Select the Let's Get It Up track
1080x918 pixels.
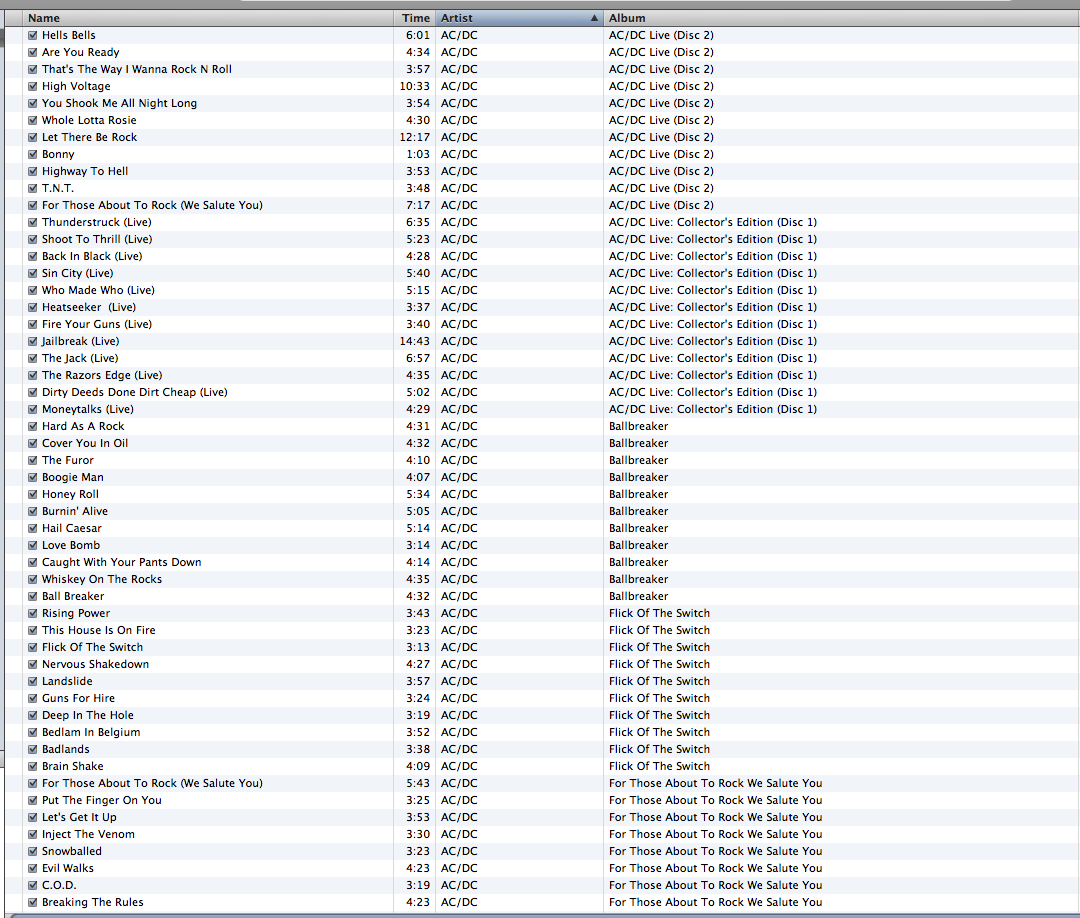point(79,817)
